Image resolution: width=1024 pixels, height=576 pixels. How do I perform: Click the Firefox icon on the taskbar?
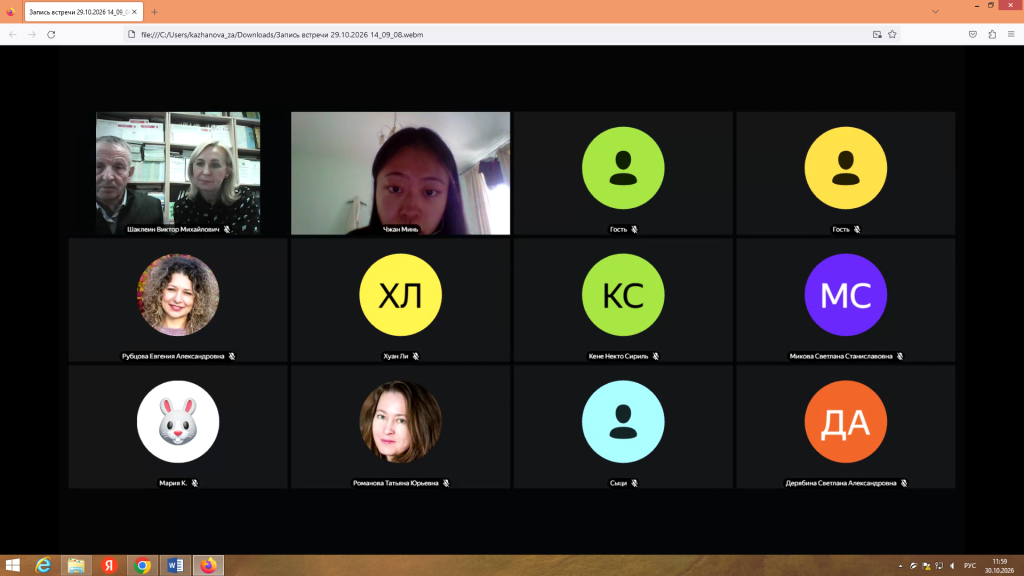coord(208,565)
